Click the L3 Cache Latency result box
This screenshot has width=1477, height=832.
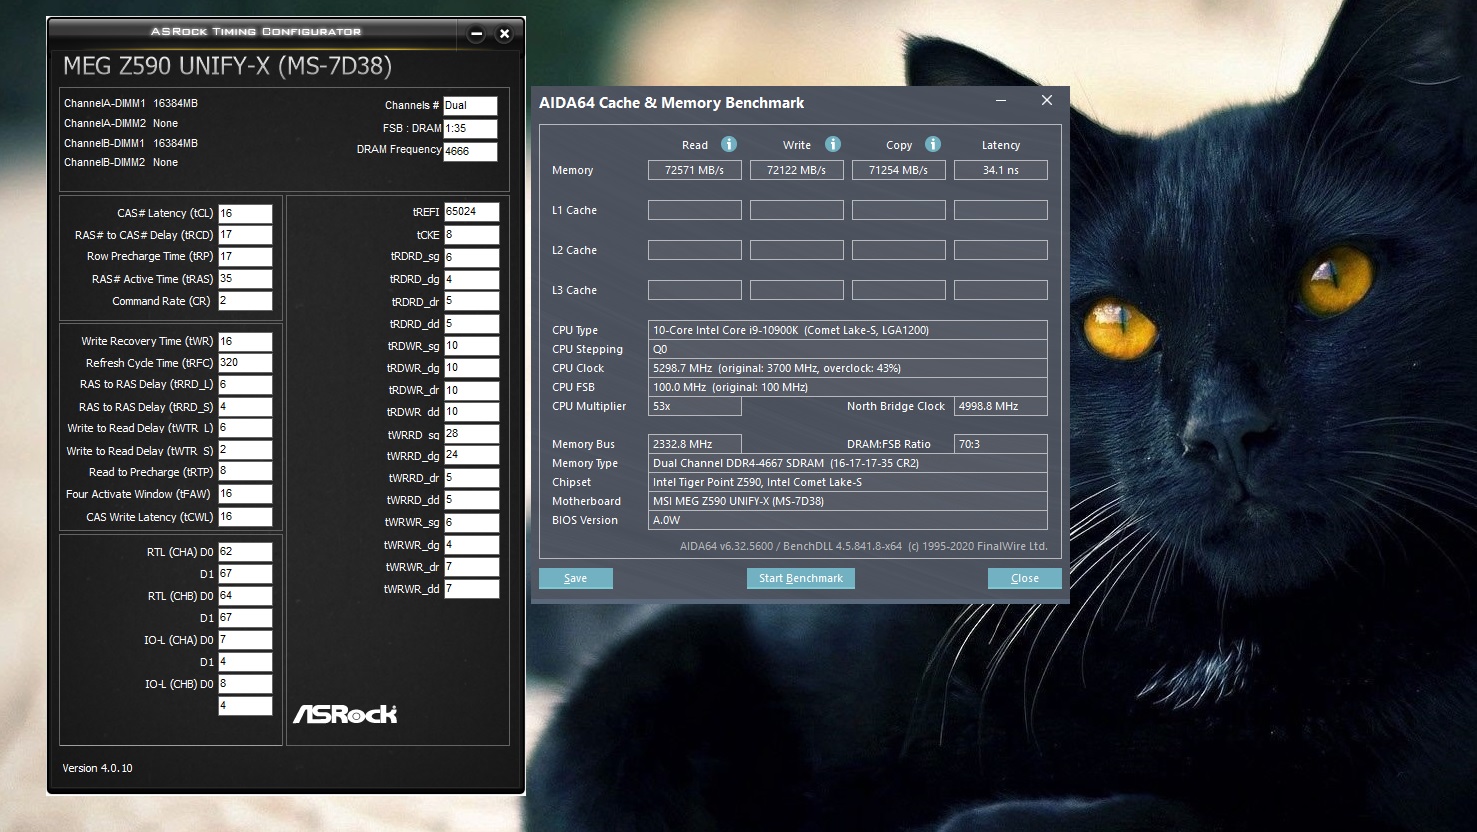tap(1001, 290)
